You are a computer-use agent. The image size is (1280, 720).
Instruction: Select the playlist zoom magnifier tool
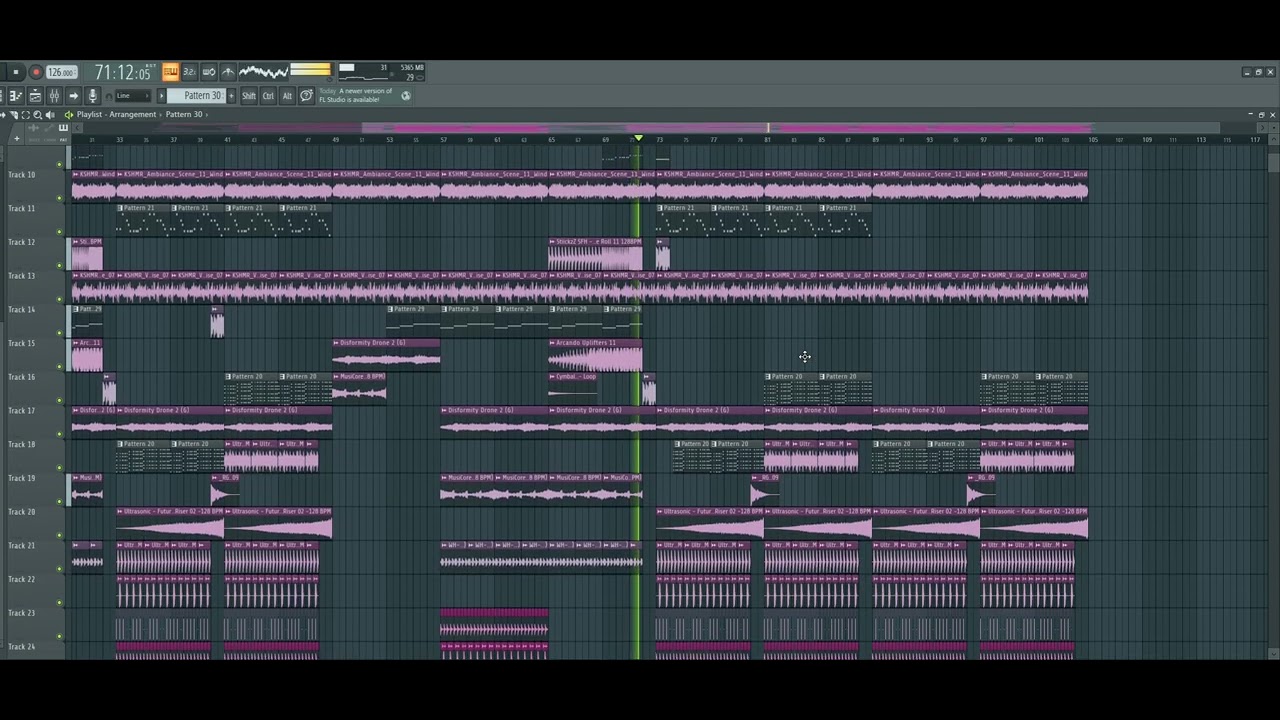point(38,115)
